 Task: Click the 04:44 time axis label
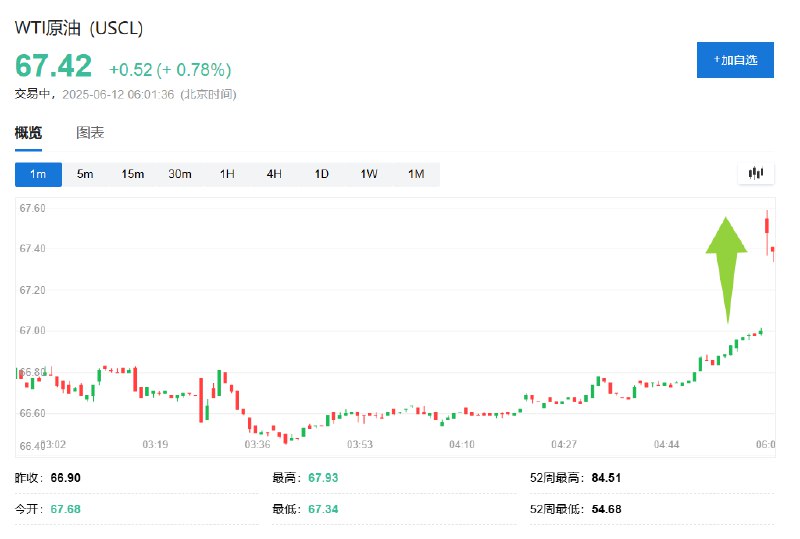coord(666,445)
